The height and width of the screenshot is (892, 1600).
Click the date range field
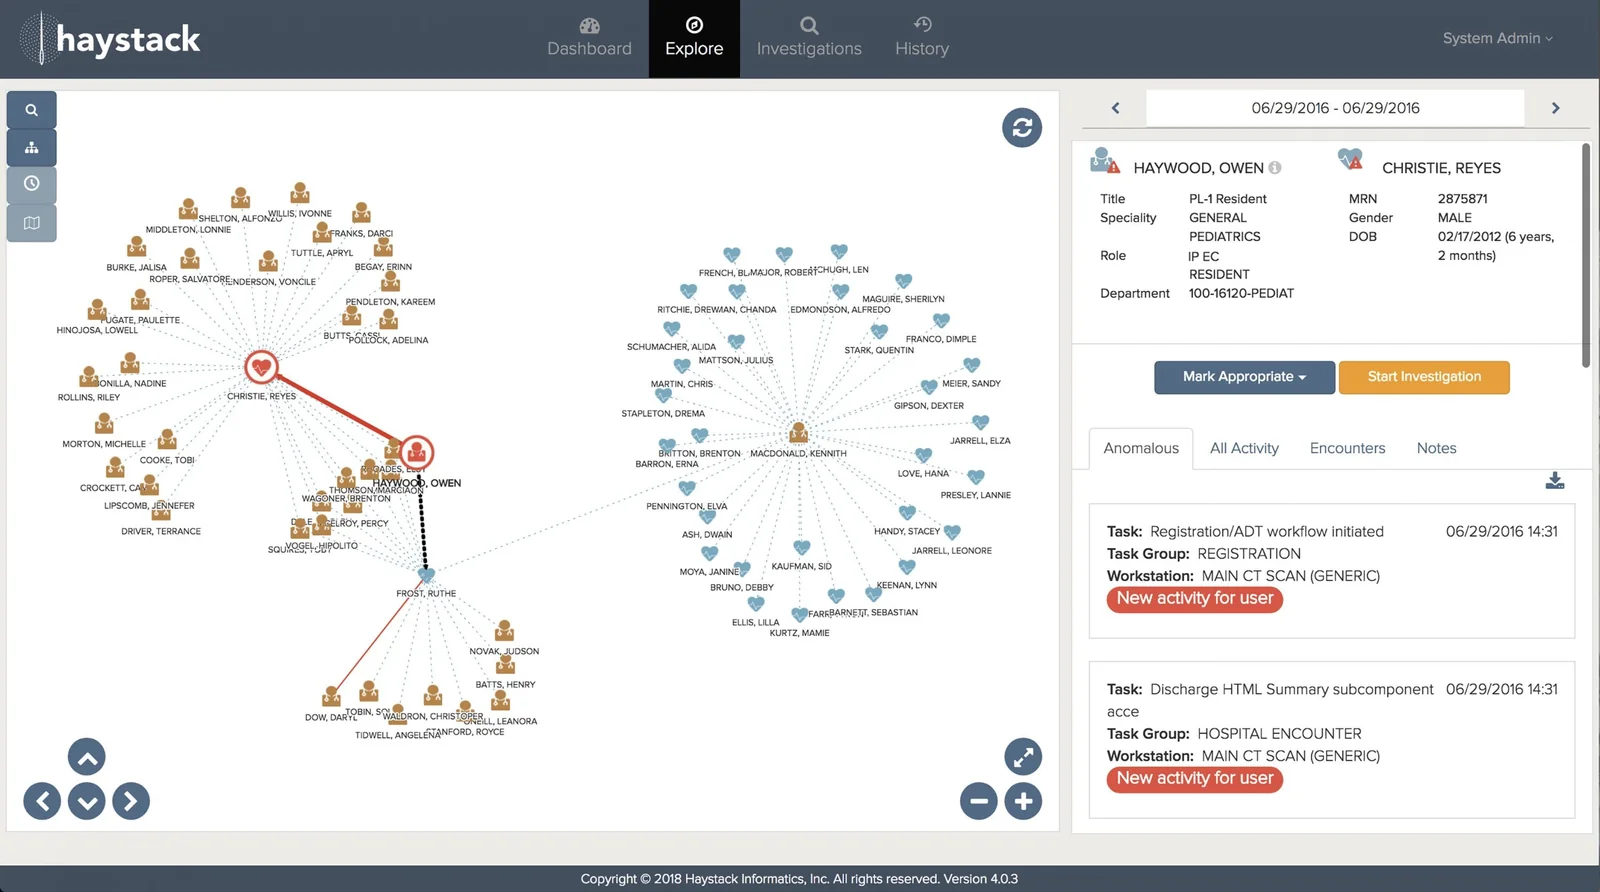pyautogui.click(x=1335, y=108)
